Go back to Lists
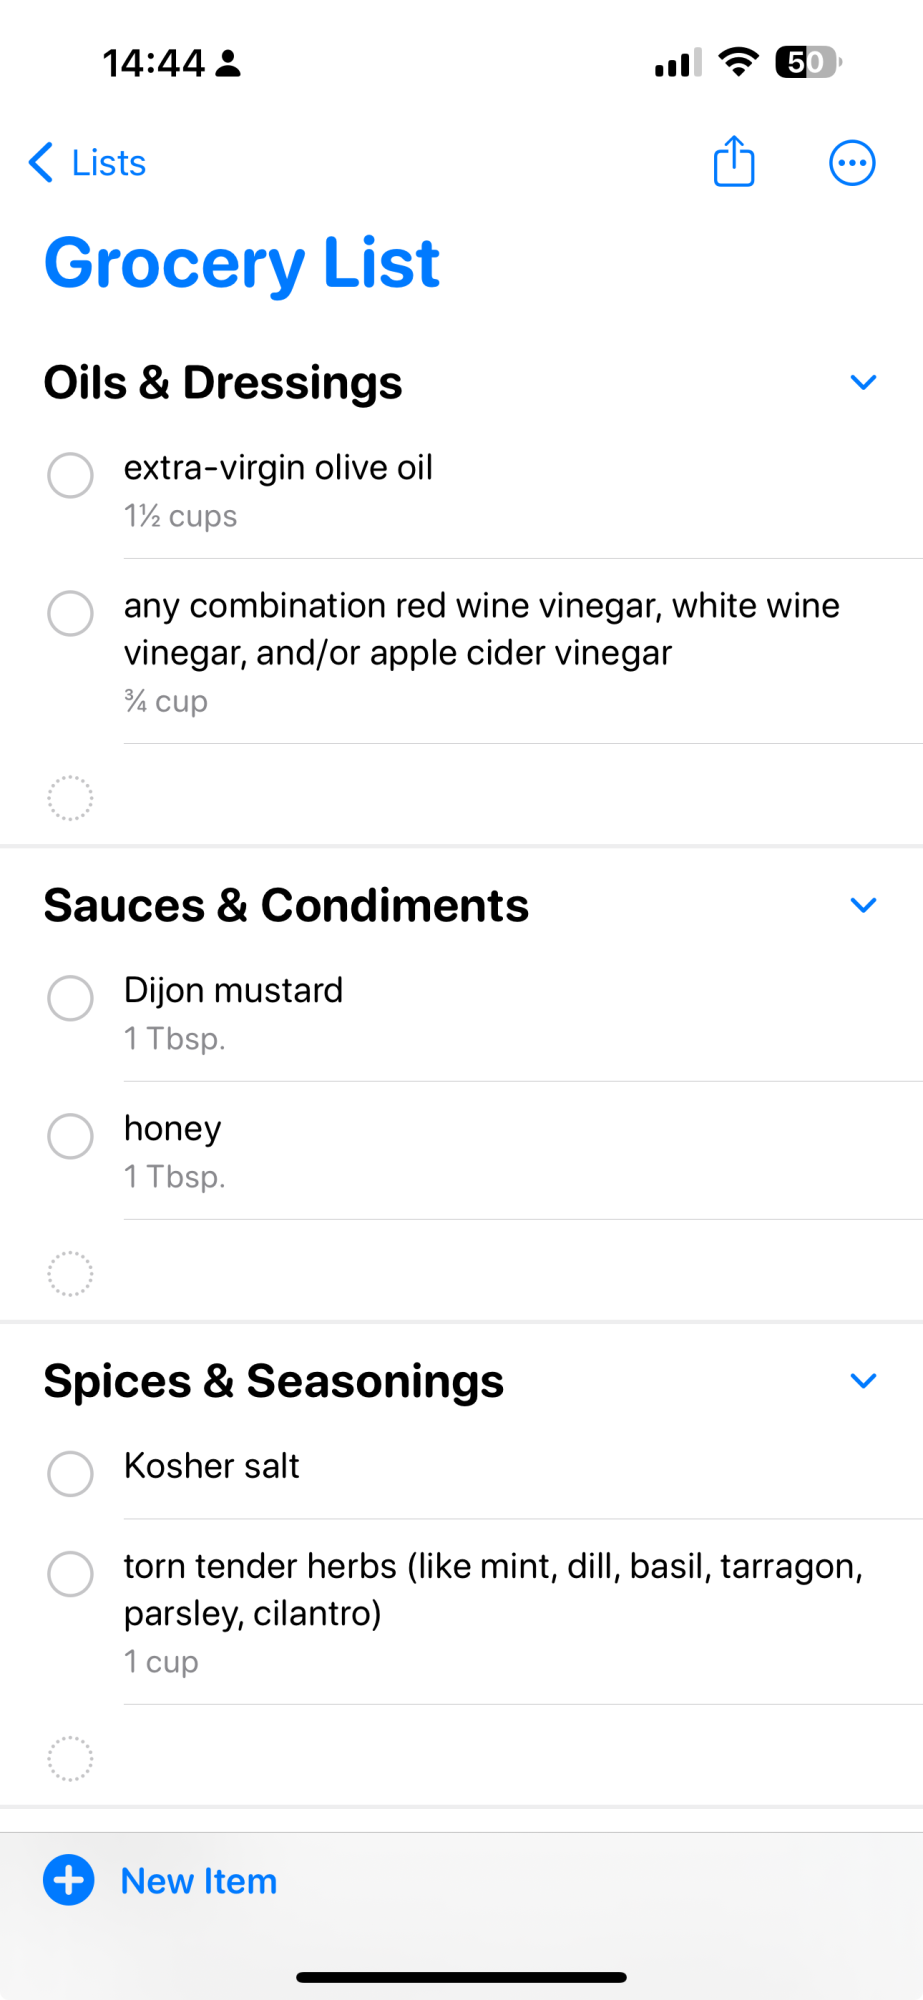This screenshot has height=2000, width=923. [87, 162]
